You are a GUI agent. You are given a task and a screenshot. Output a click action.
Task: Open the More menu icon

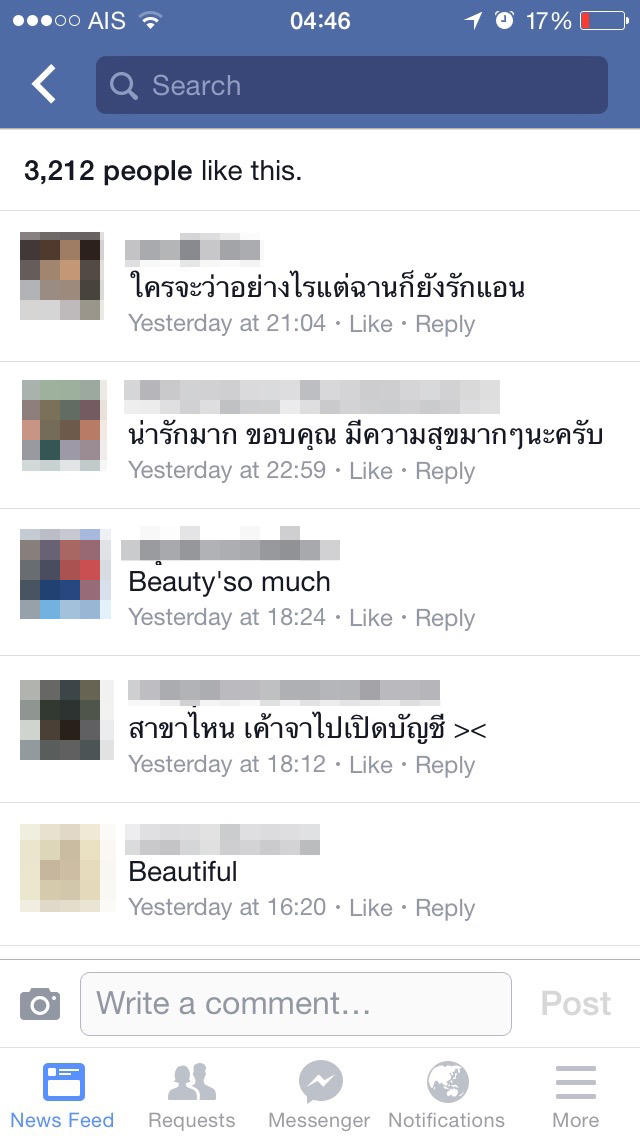click(575, 1083)
